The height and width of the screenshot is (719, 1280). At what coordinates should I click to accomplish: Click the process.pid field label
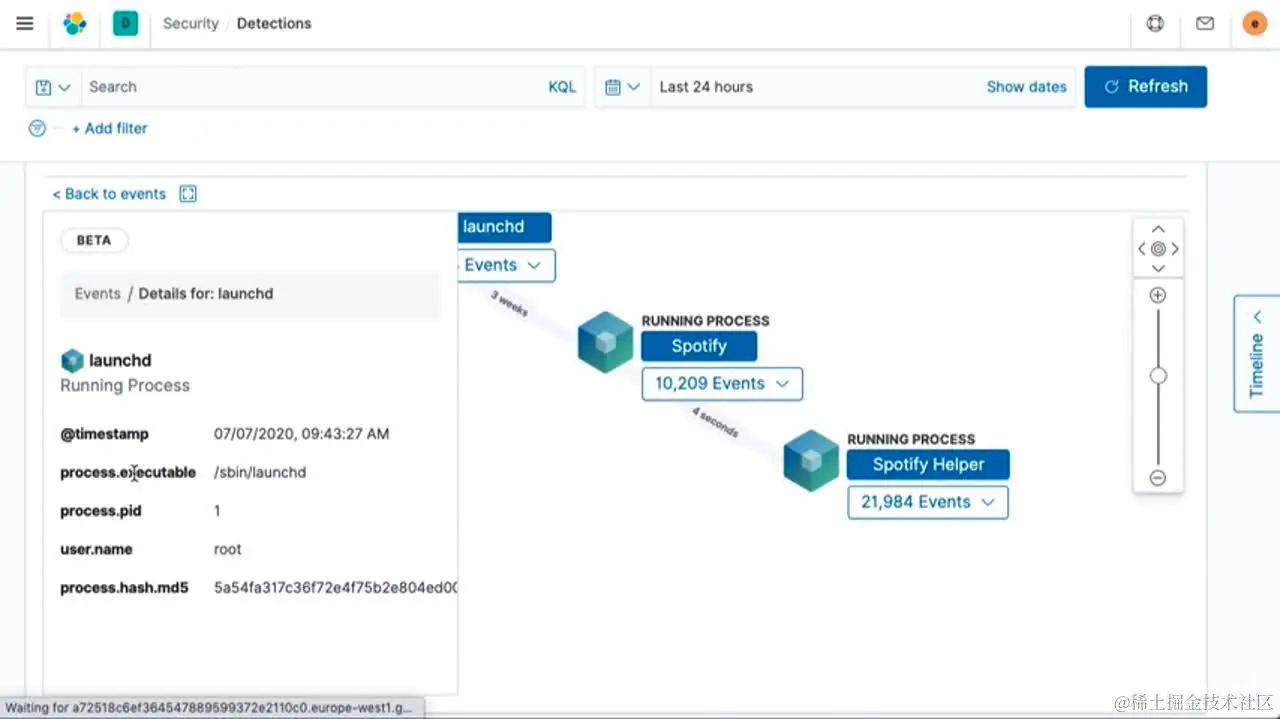[x=101, y=511]
